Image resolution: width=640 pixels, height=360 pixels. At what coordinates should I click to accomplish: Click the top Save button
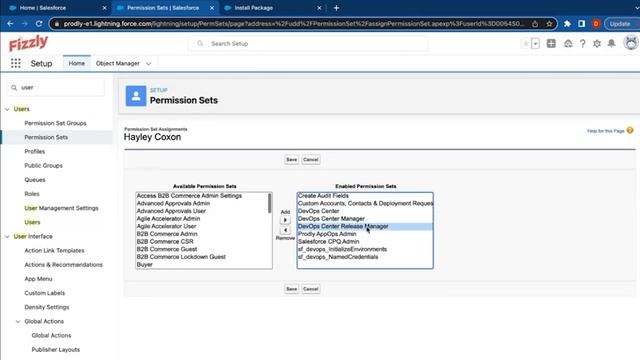coord(291,160)
